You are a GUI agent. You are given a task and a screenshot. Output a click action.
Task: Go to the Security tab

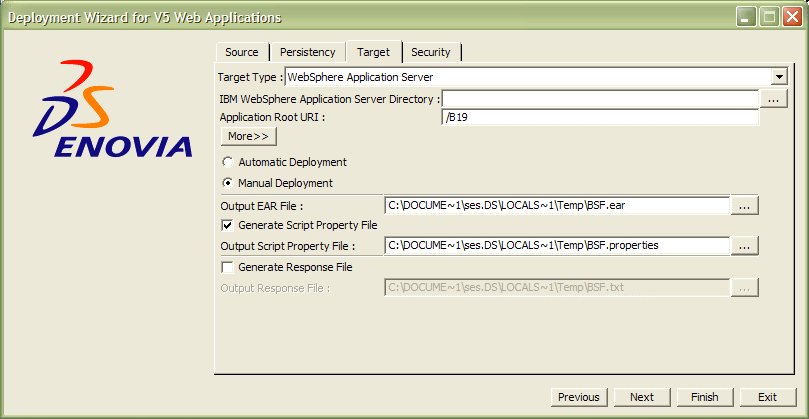(x=431, y=52)
